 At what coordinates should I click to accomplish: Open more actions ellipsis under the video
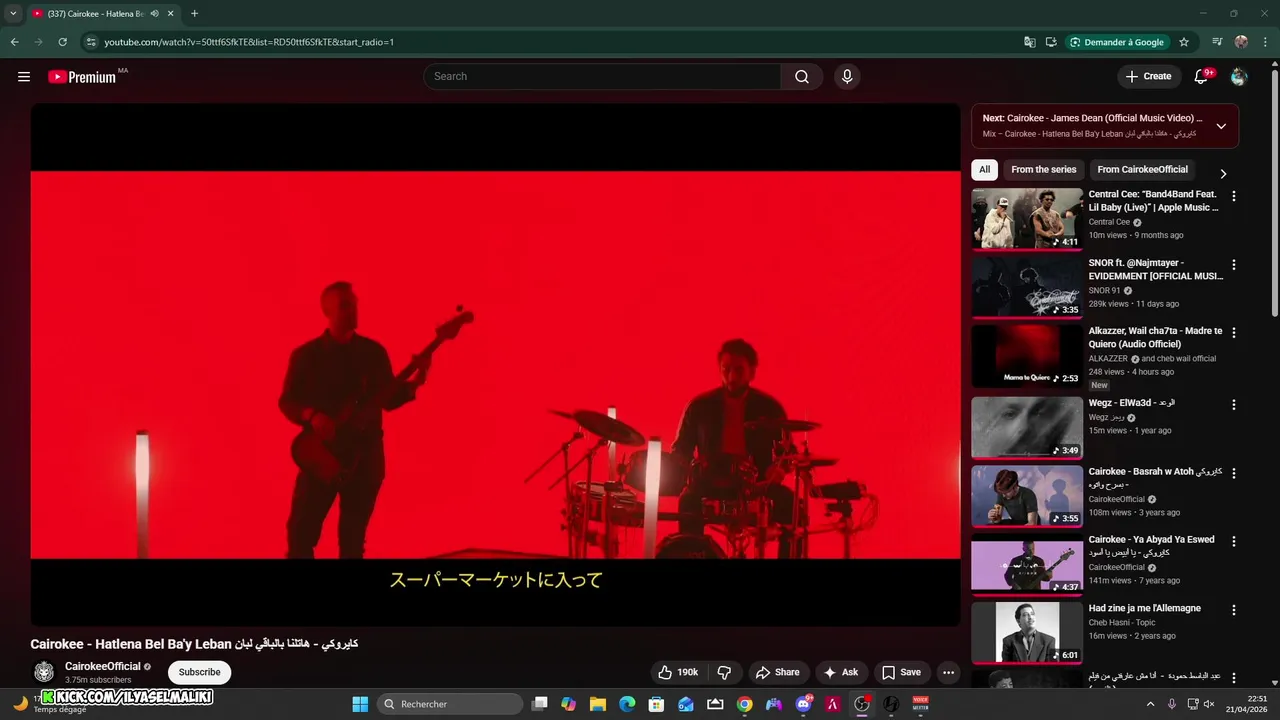coord(948,672)
